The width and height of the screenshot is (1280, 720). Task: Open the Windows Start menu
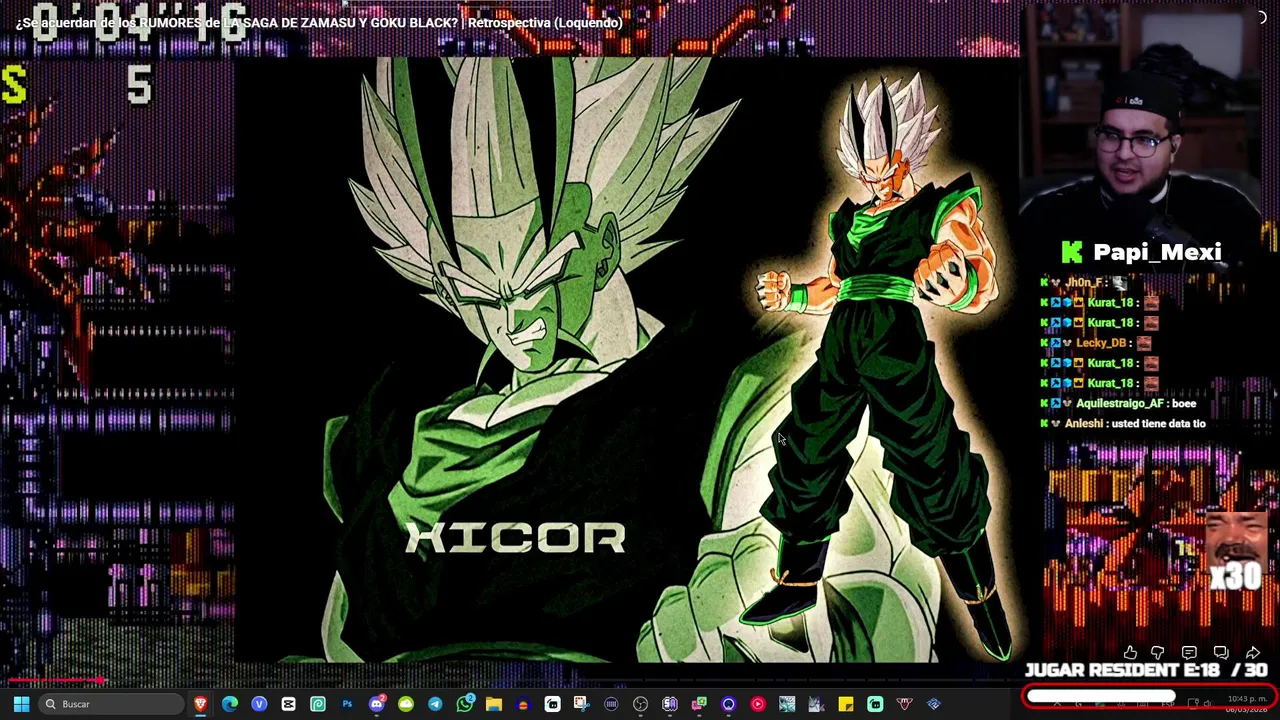coord(21,704)
